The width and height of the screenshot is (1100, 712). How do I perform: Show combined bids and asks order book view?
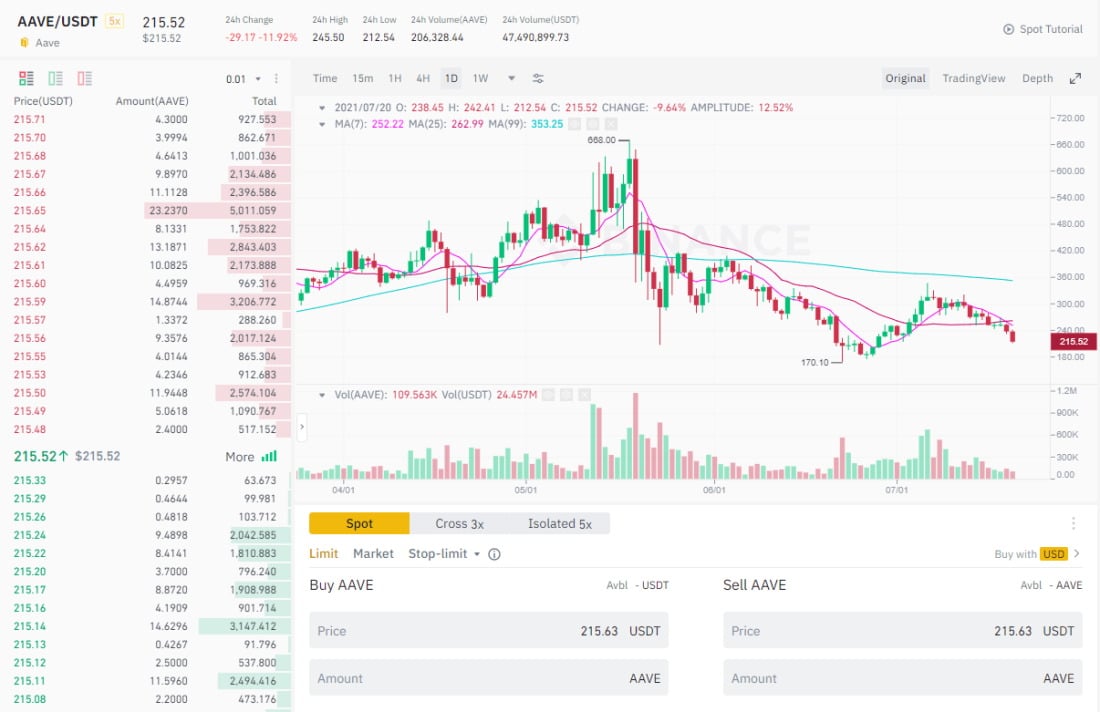pos(26,78)
